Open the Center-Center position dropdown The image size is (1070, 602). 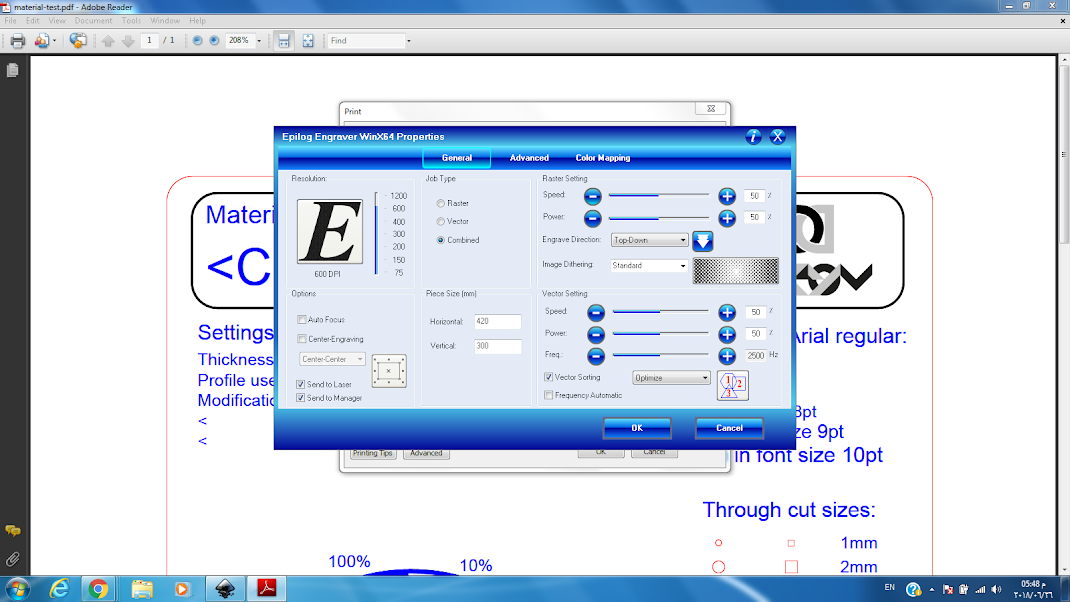tap(332, 359)
